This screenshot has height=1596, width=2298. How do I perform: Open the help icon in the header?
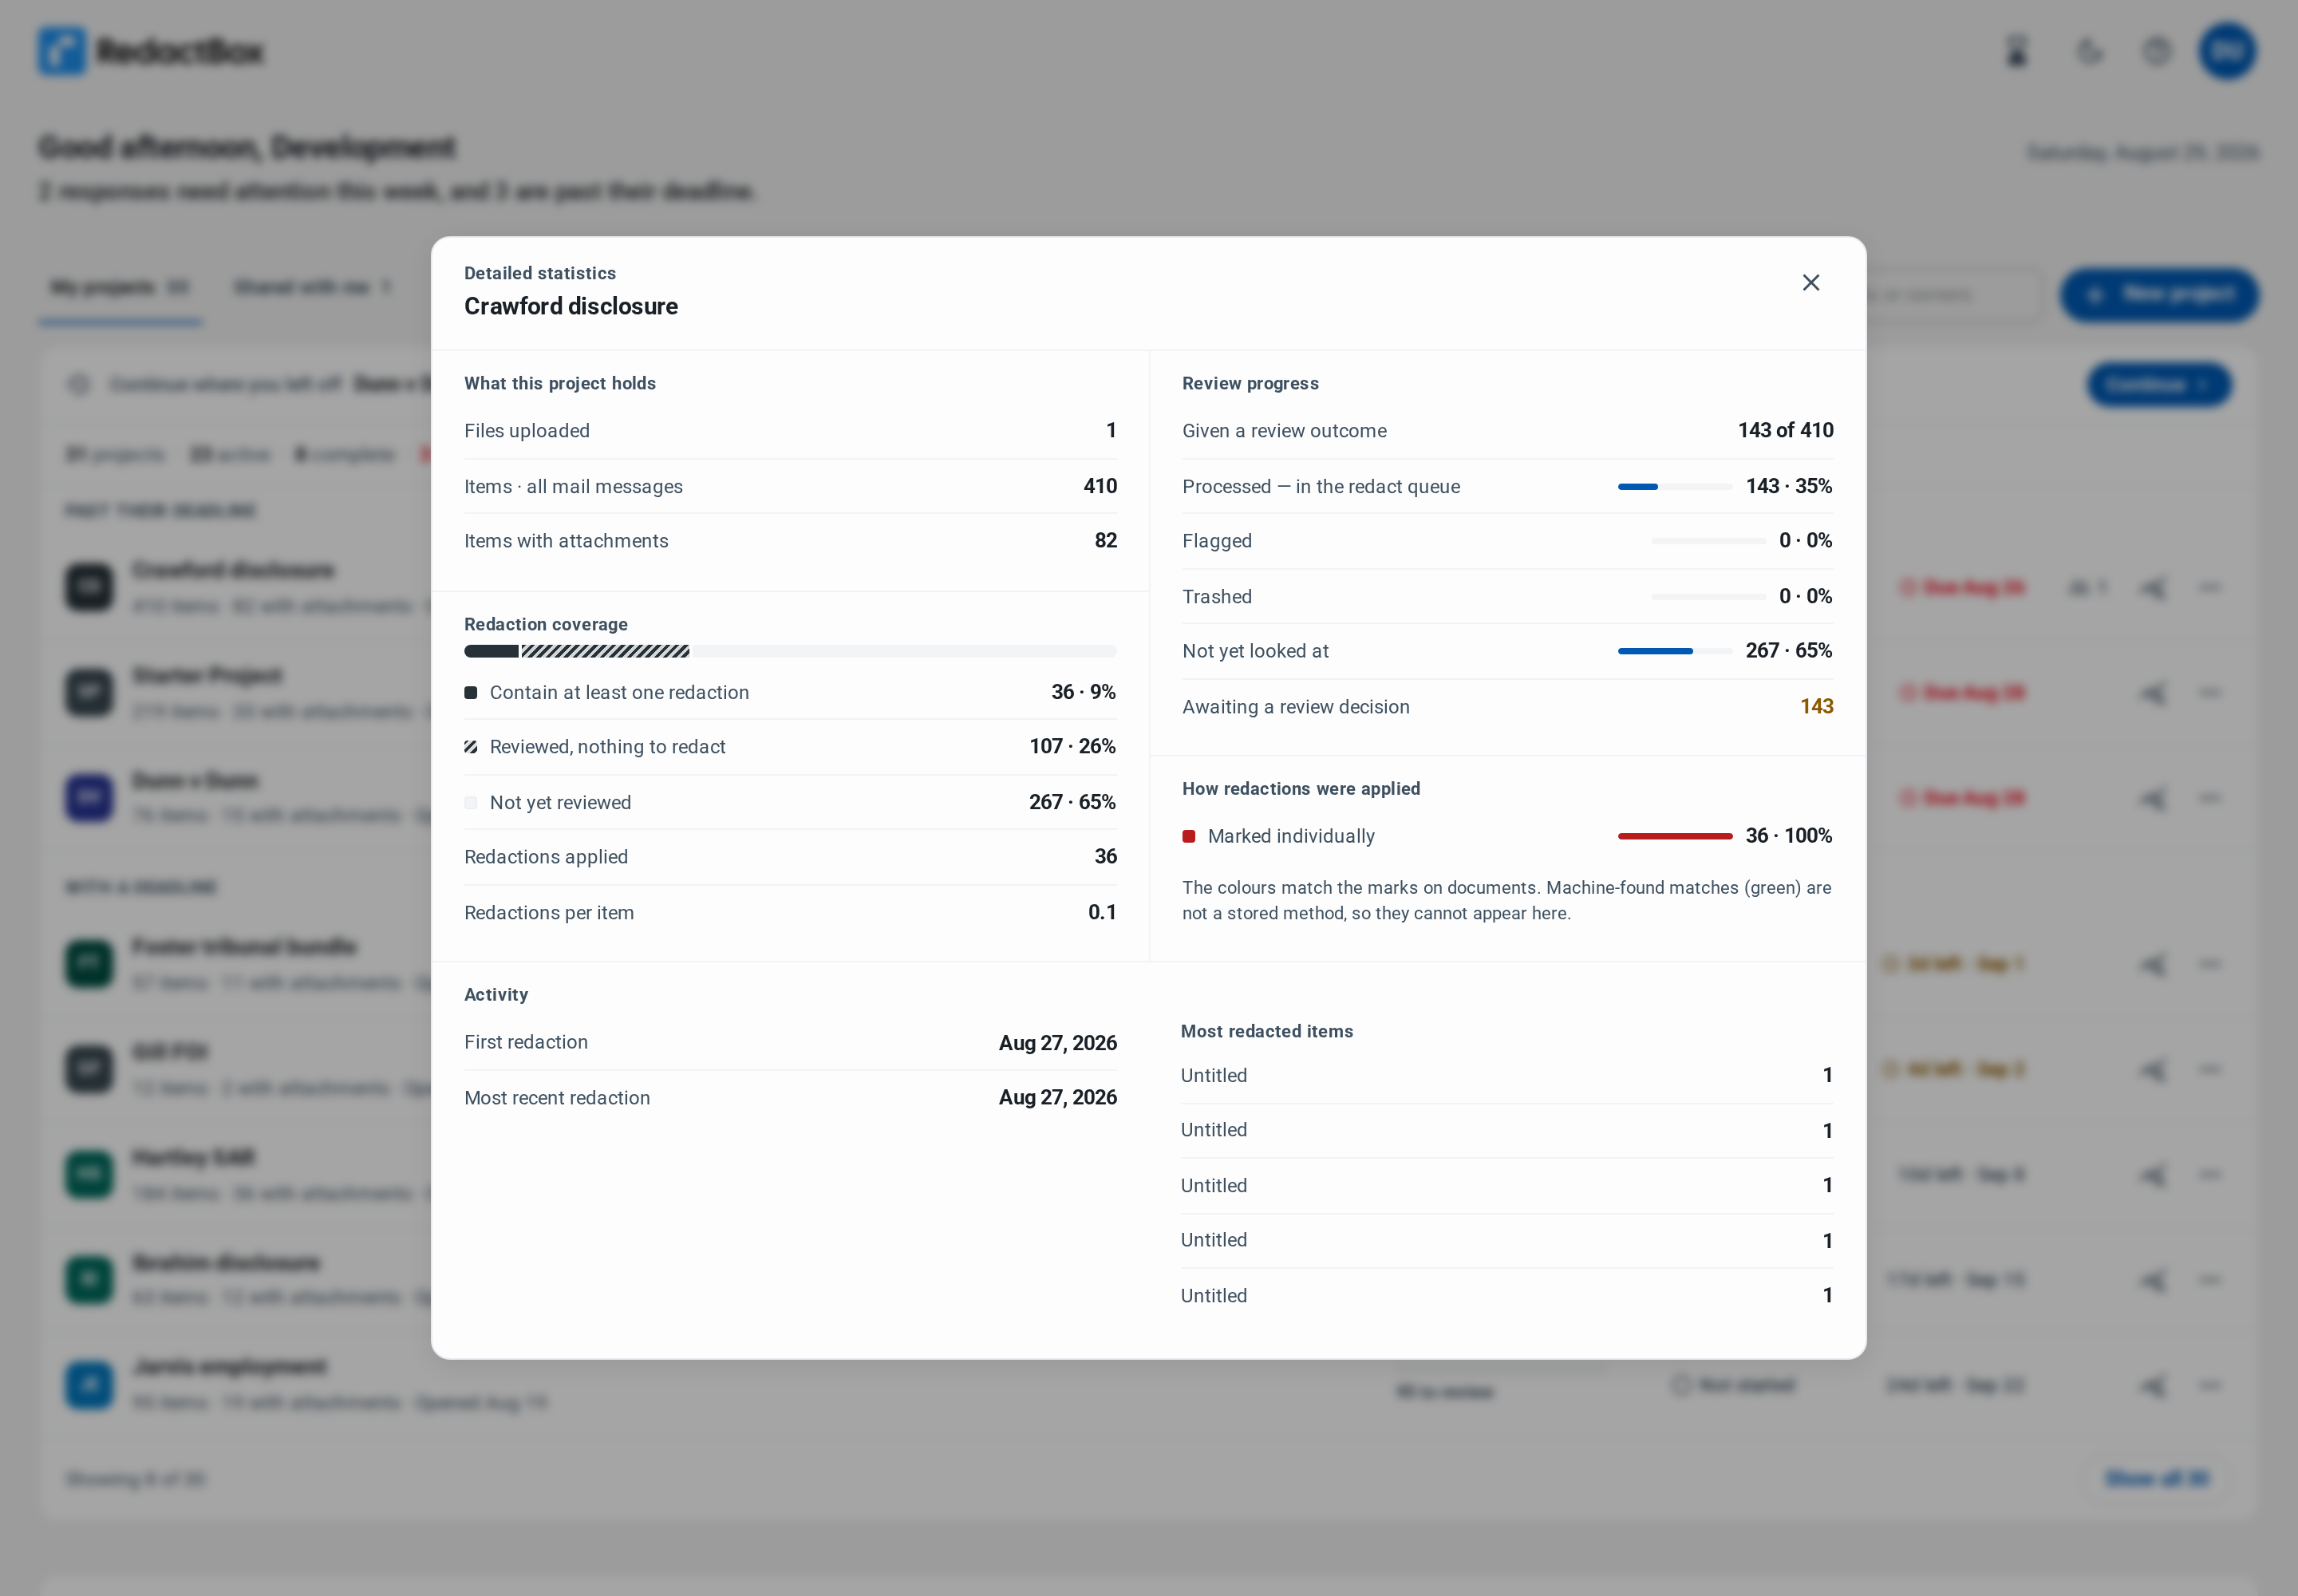pyautogui.click(x=2157, y=51)
